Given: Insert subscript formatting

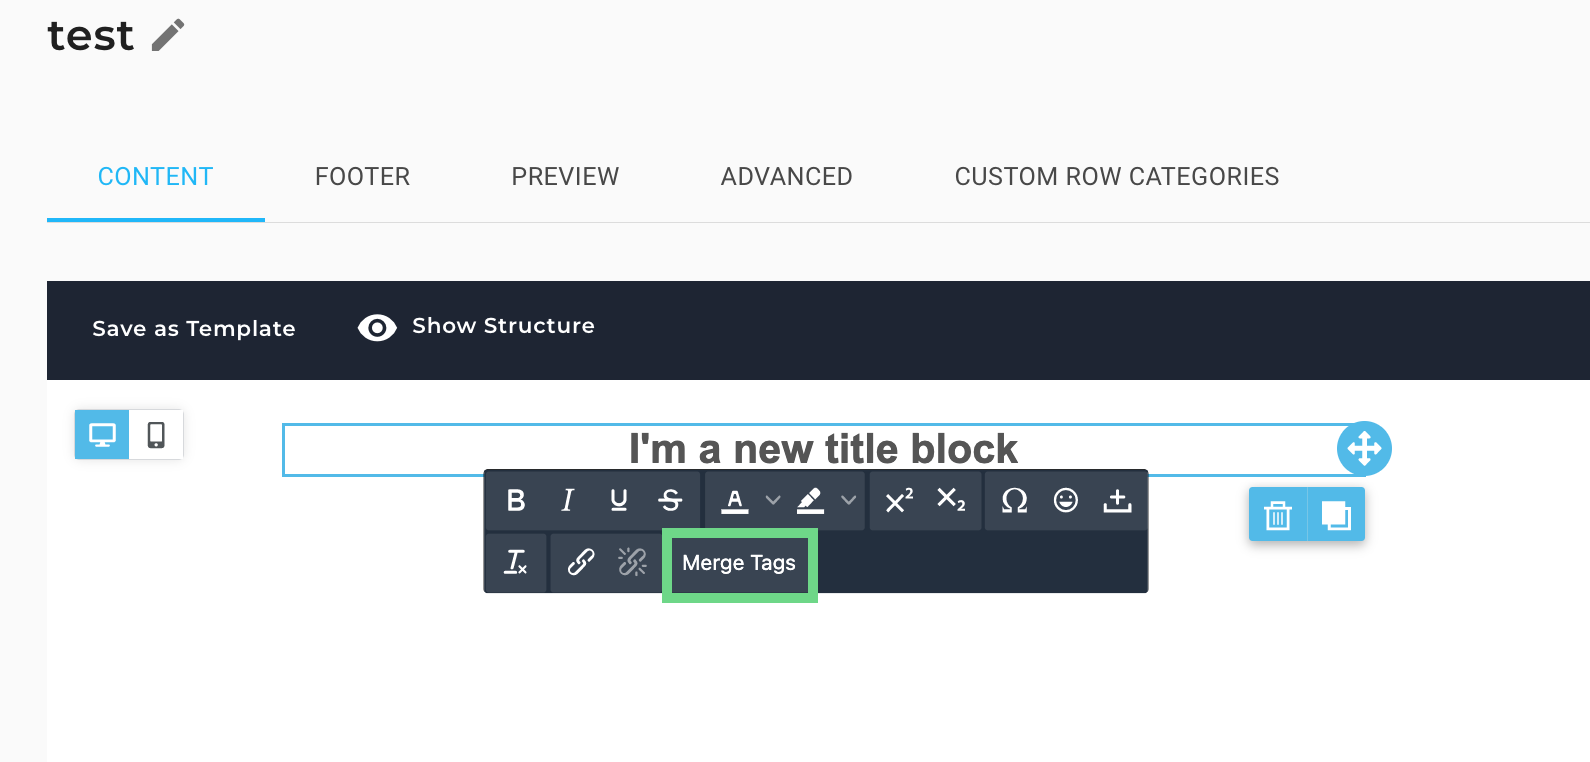Looking at the screenshot, I should tap(951, 500).
